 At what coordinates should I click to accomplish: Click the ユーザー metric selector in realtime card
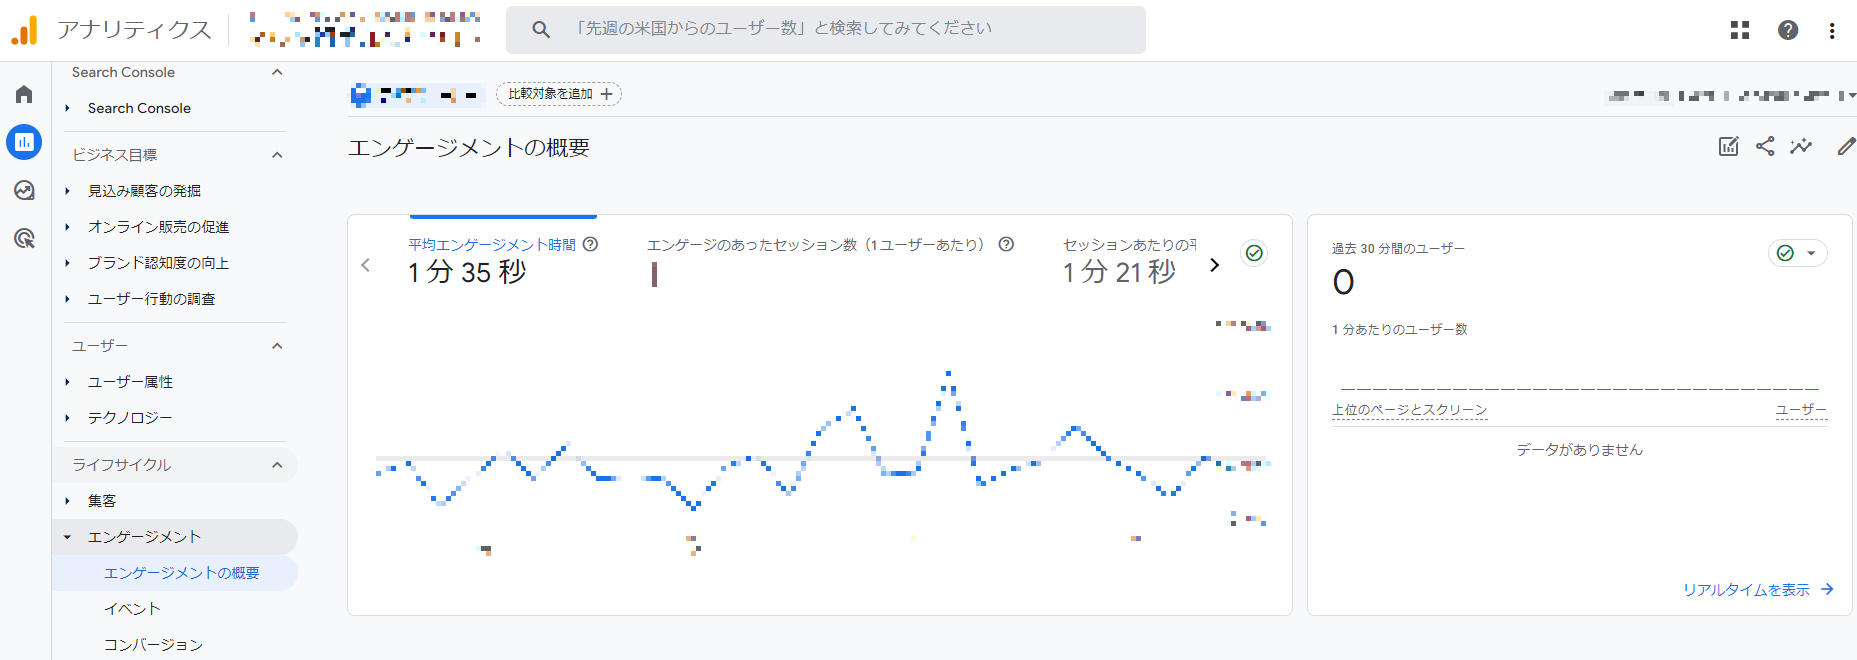(x=1801, y=410)
